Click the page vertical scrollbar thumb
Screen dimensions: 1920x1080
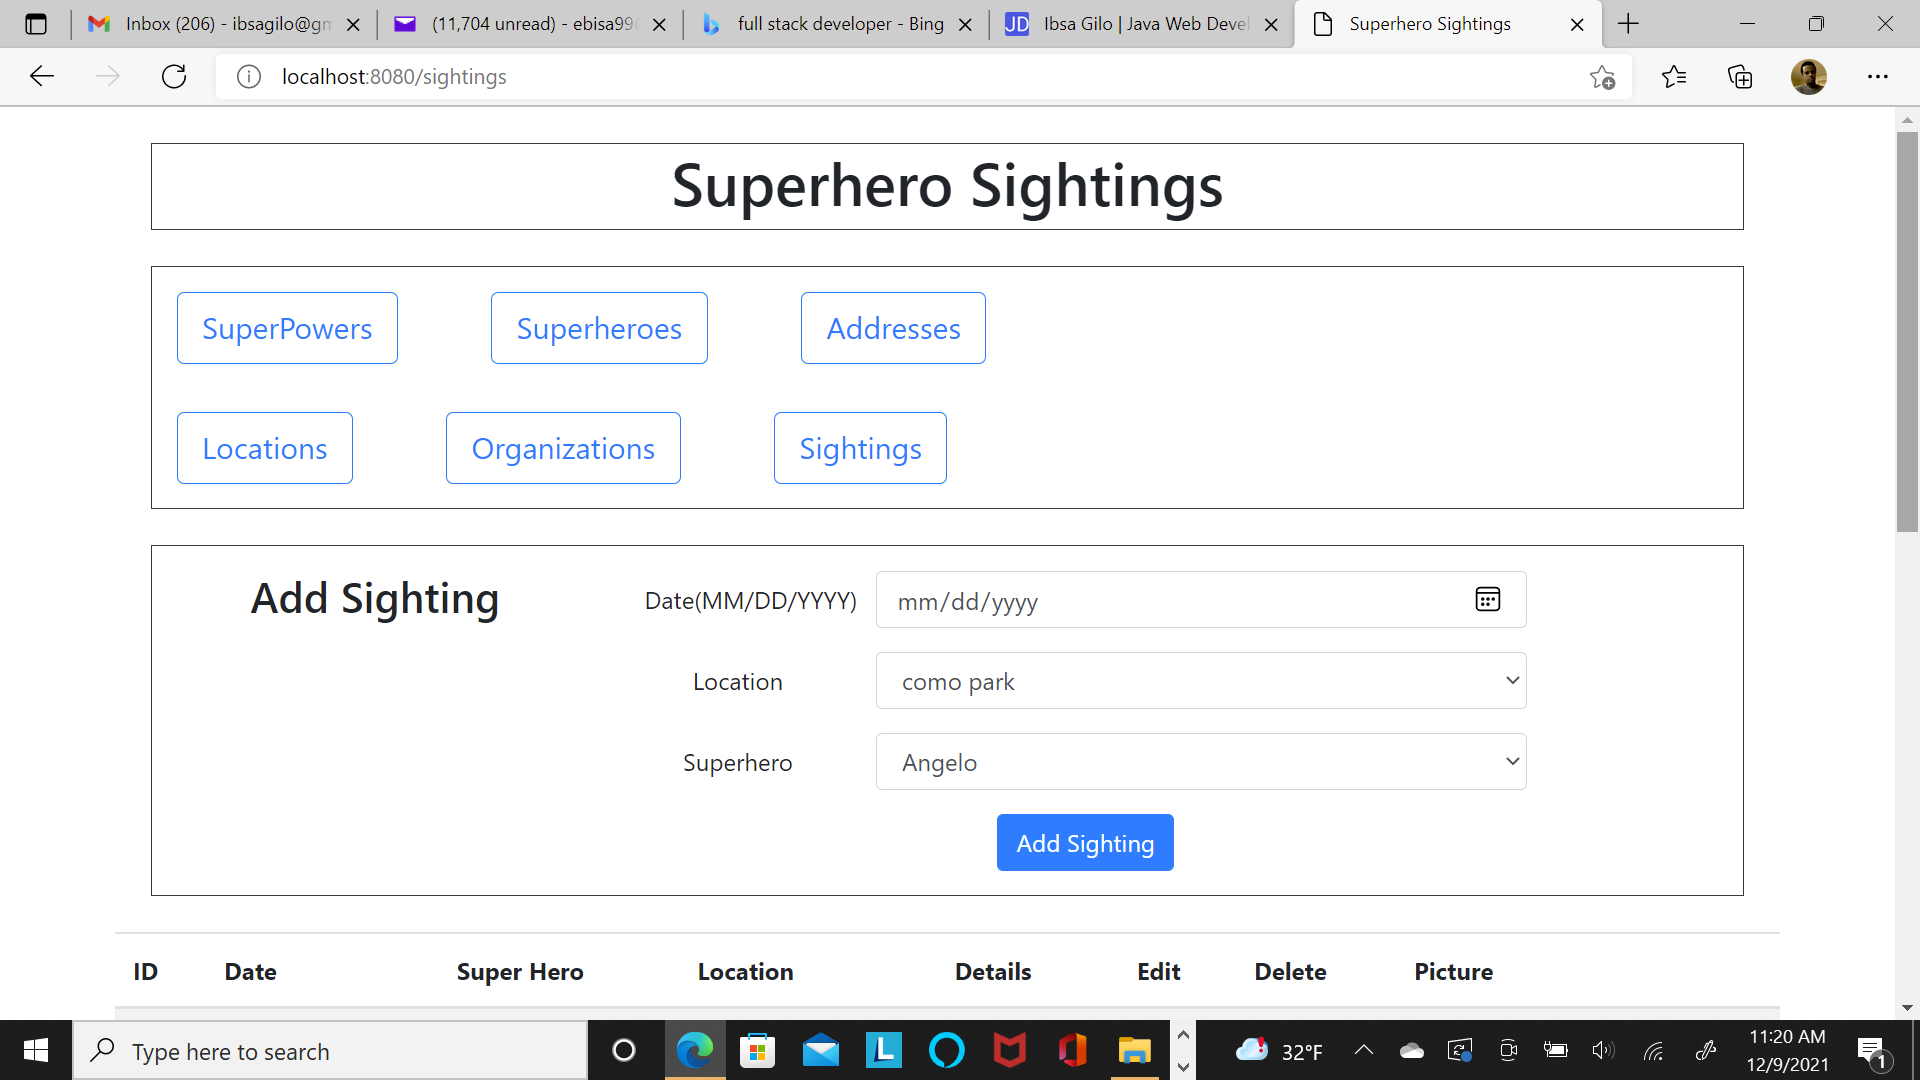tap(1907, 330)
